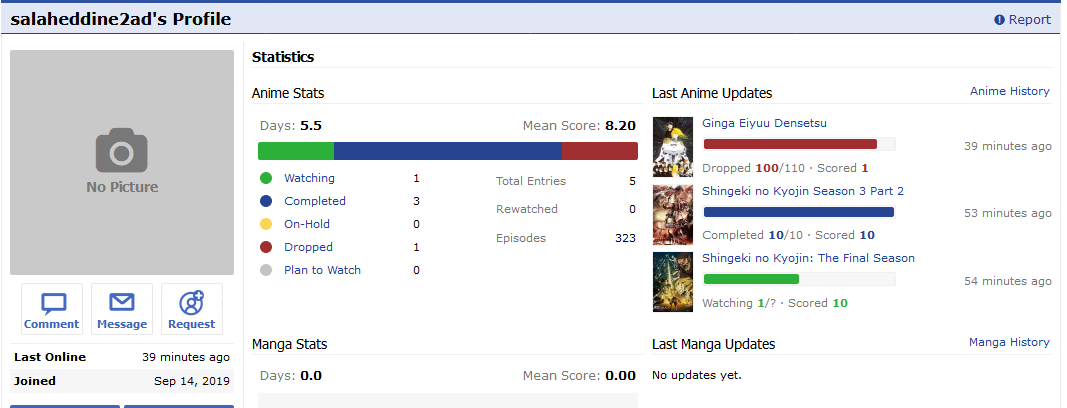Screen dimensions: 1067x408
Task: Open Anime History page
Action: [x=1009, y=91]
